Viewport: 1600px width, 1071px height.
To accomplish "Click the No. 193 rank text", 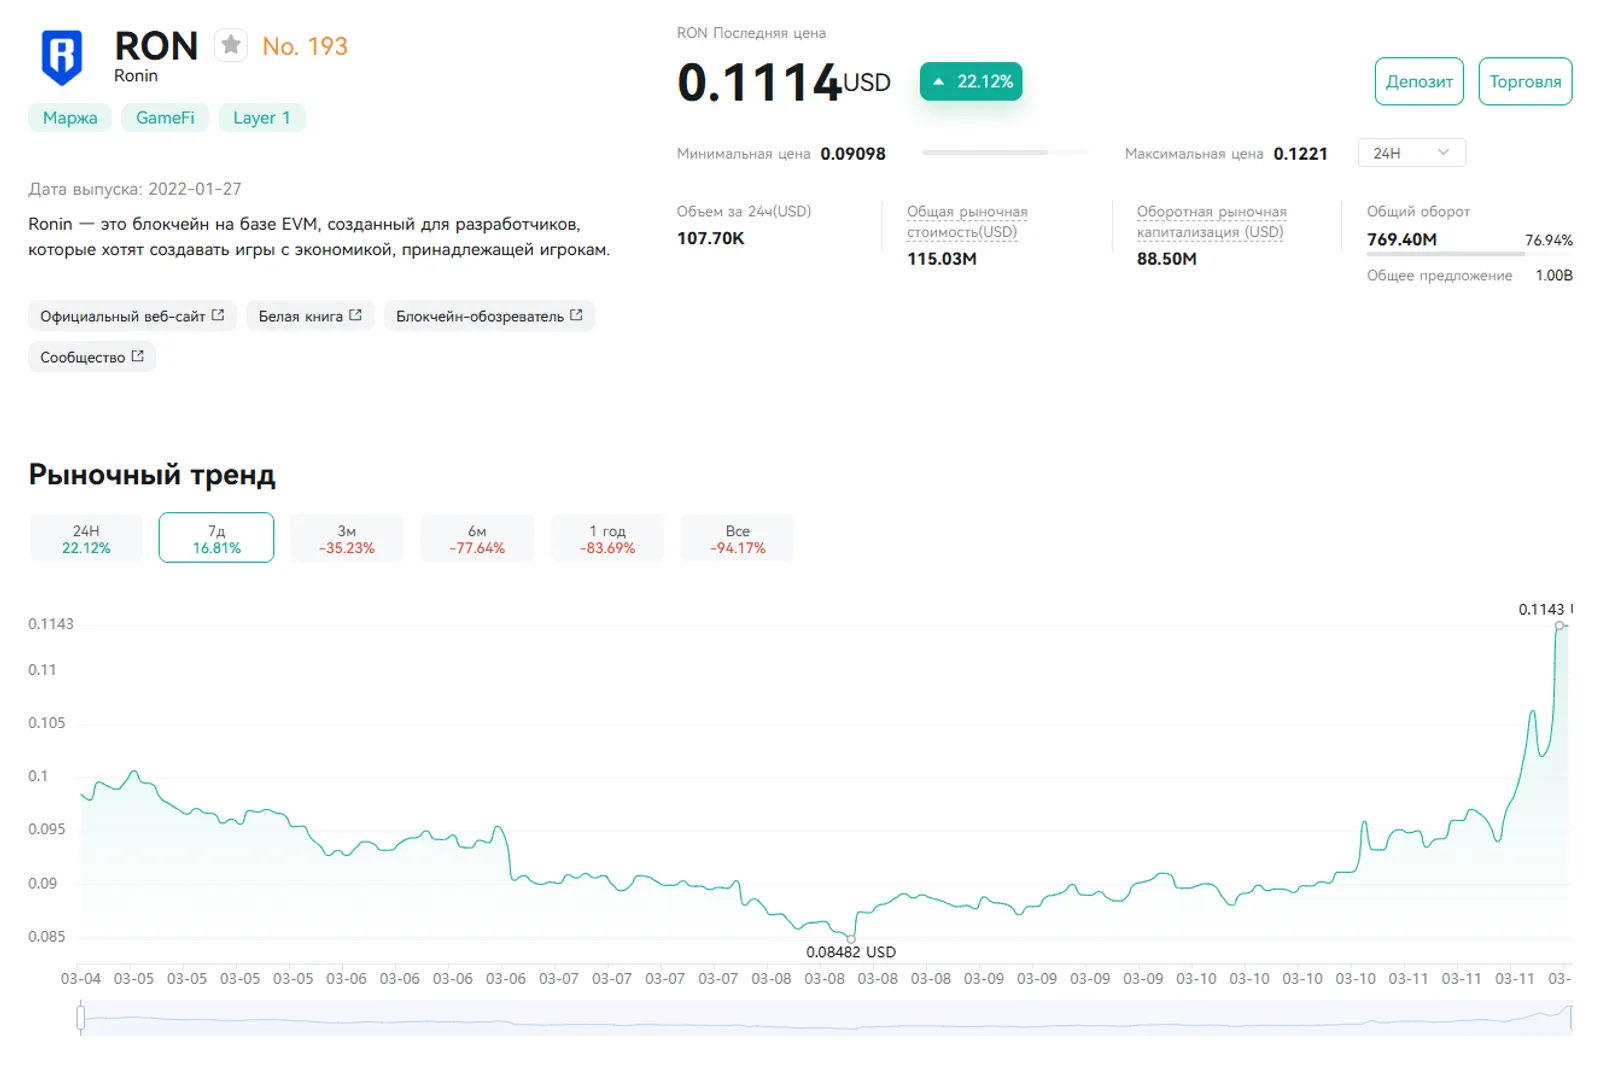I will pyautogui.click(x=305, y=46).
